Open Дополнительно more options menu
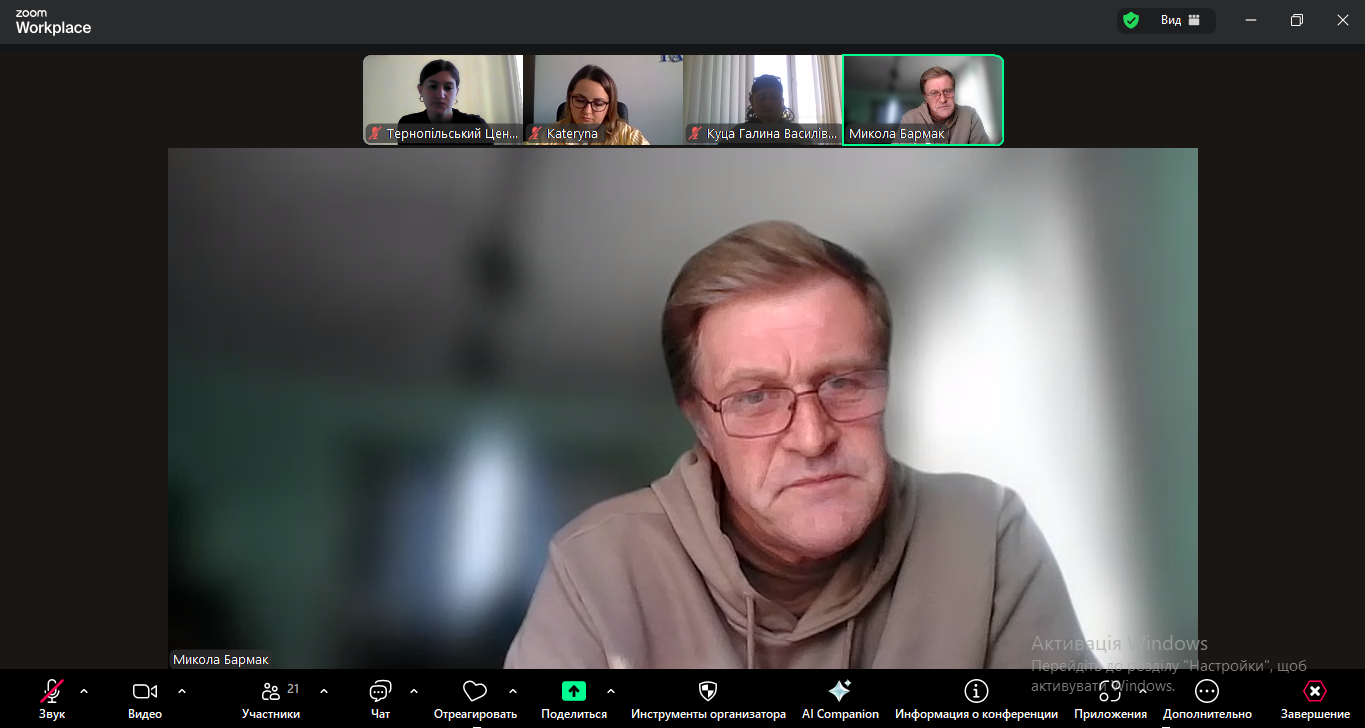Viewport: 1365px width, 728px height. (1207, 692)
